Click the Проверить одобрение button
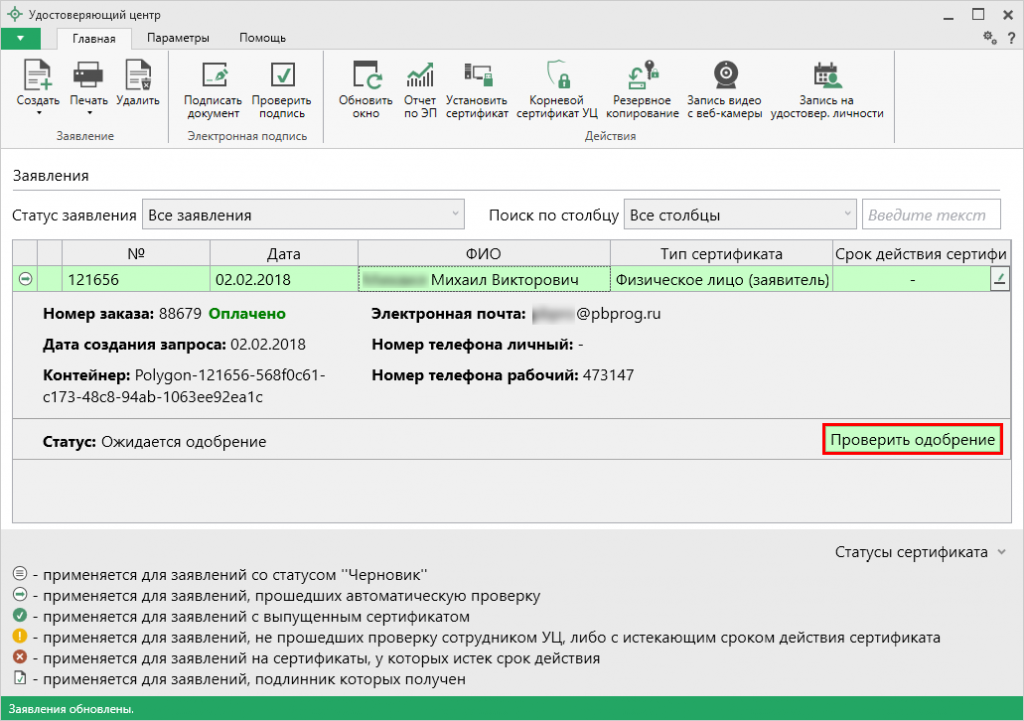The height and width of the screenshot is (721, 1024). tap(912, 440)
